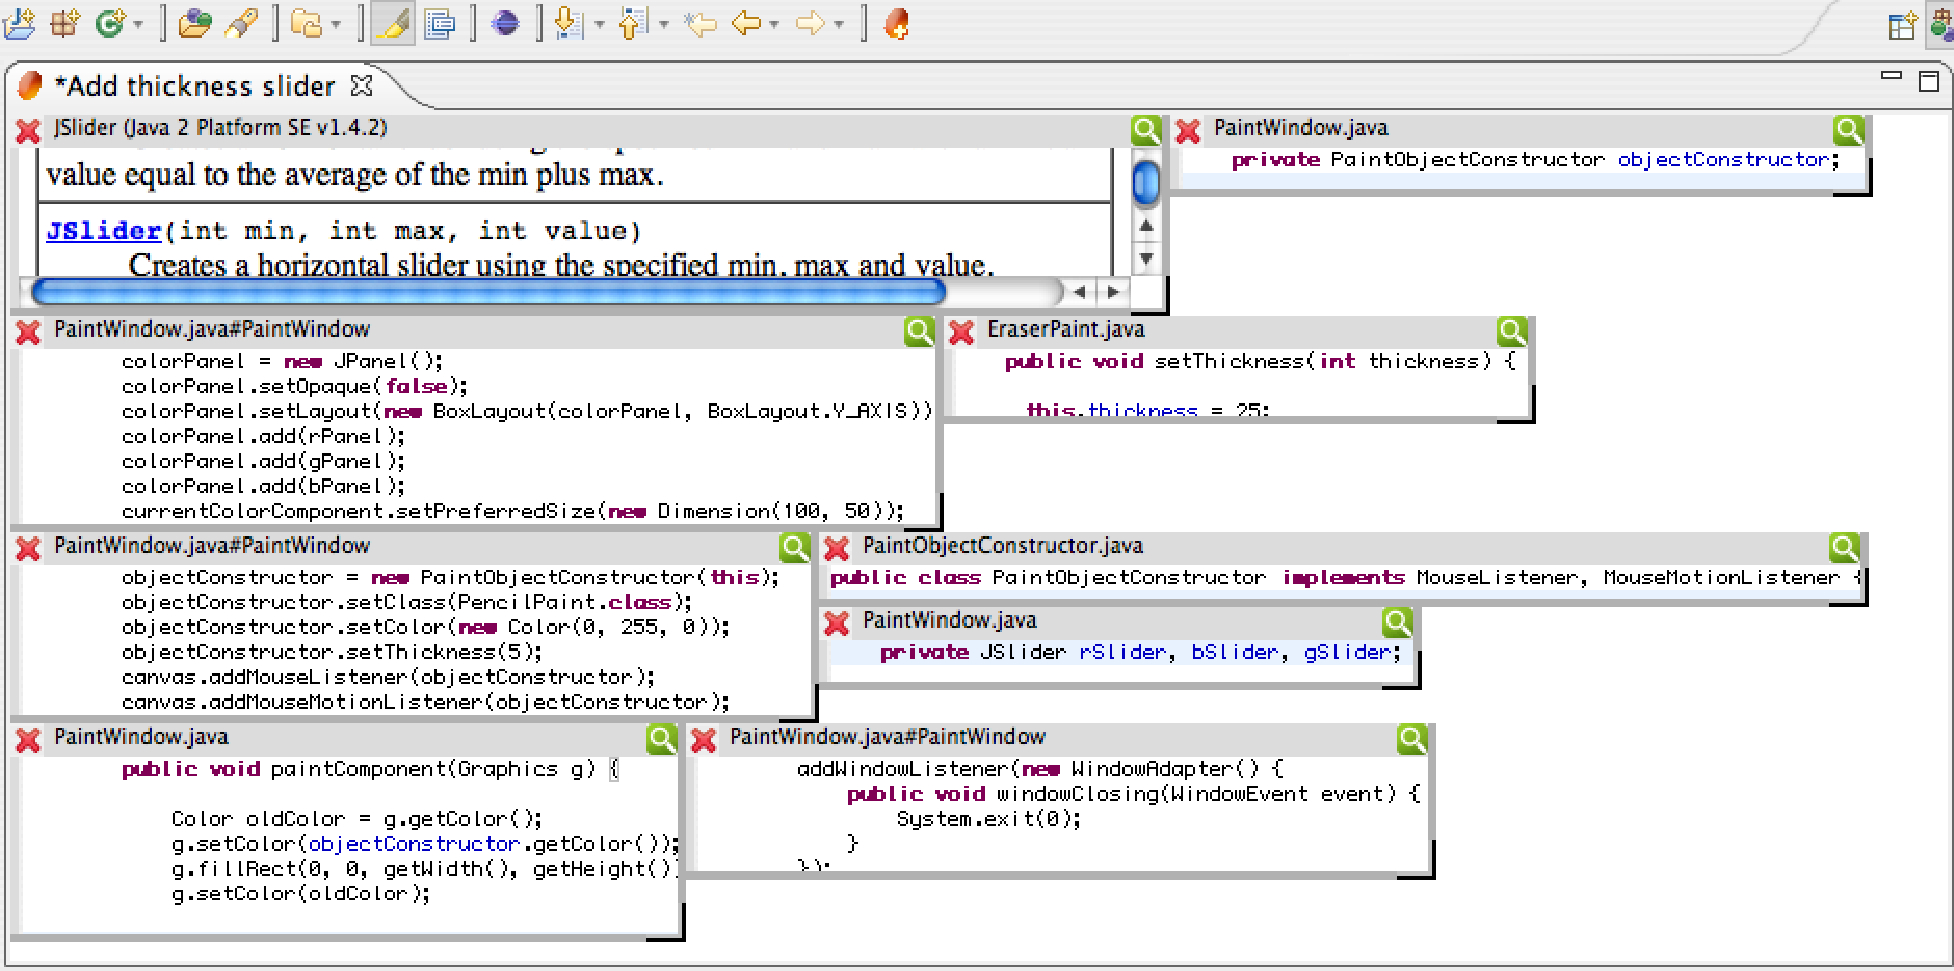This screenshot has width=1954, height=971.
Task: Toggle the Java perspective button
Action: click(x=1941, y=24)
